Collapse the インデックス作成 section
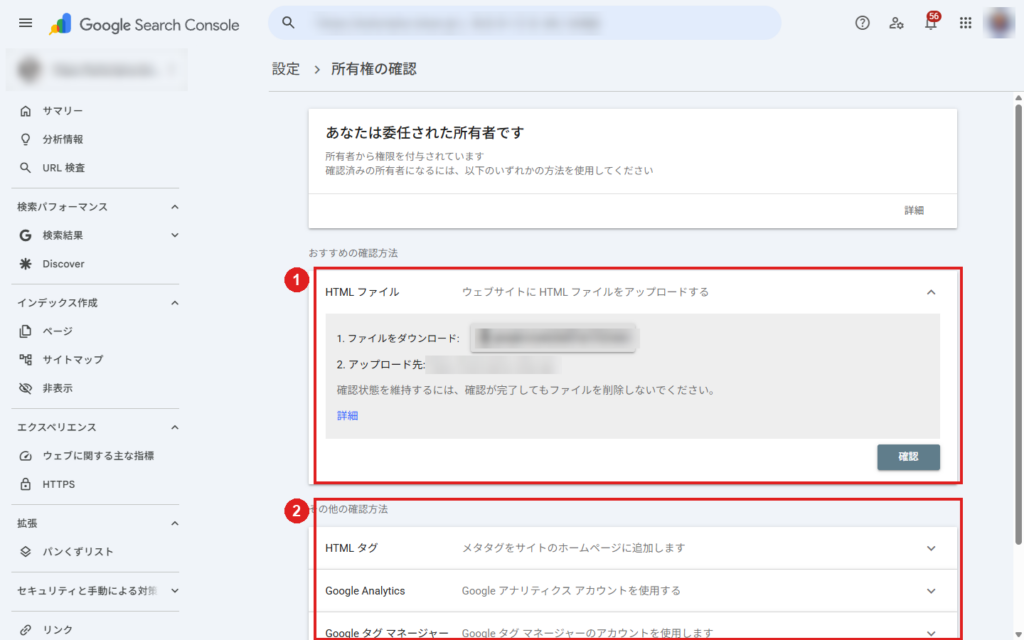The image size is (1024, 640). click(x=174, y=303)
